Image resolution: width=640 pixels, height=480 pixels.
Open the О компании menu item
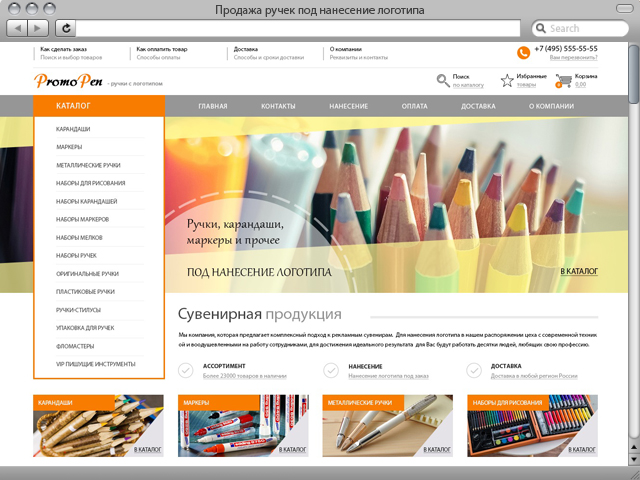[x=551, y=106]
